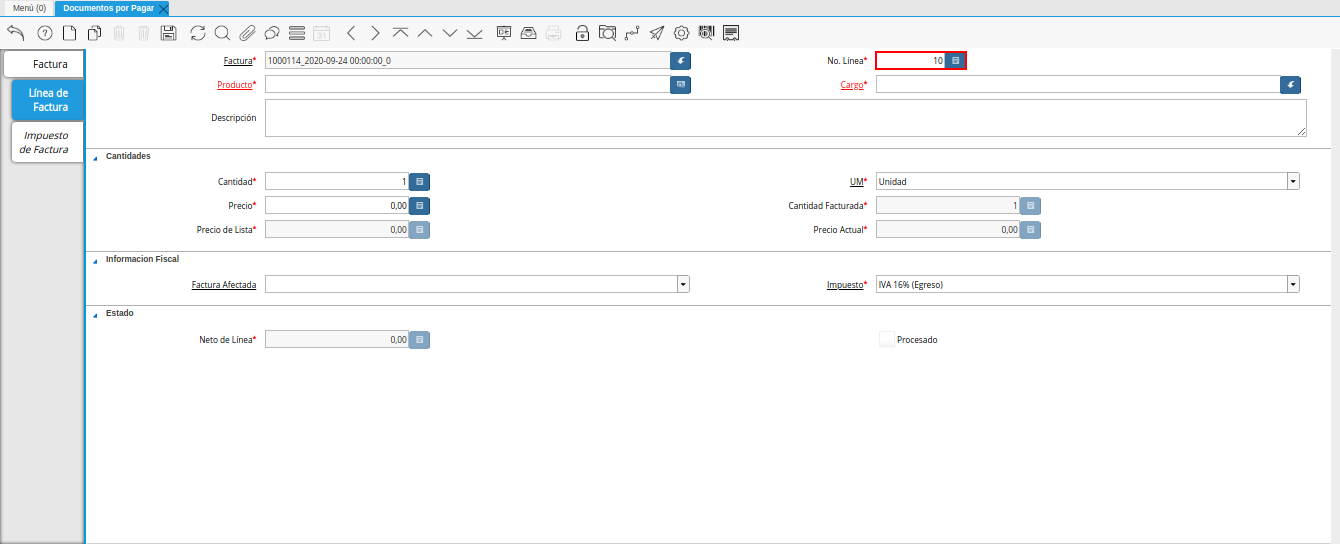The height and width of the screenshot is (545, 1340).
Task: Open active workflows node icon
Action: 631,32
